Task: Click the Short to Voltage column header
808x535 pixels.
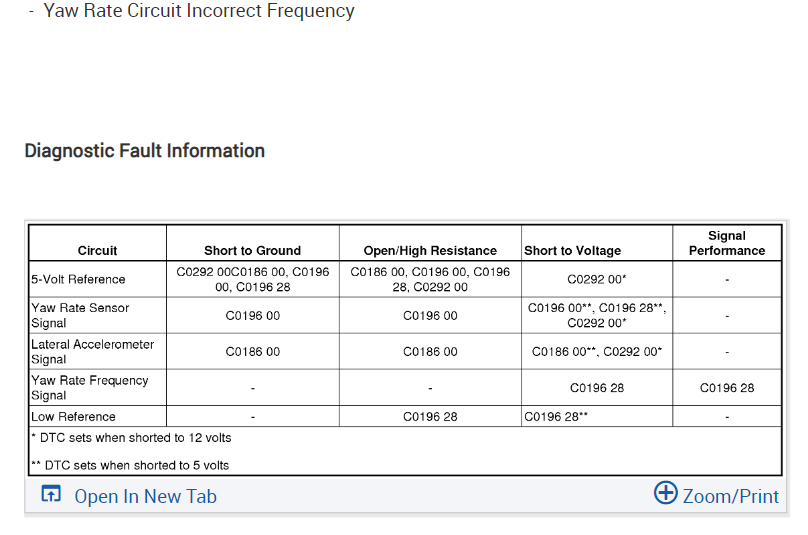Action: coord(572,251)
